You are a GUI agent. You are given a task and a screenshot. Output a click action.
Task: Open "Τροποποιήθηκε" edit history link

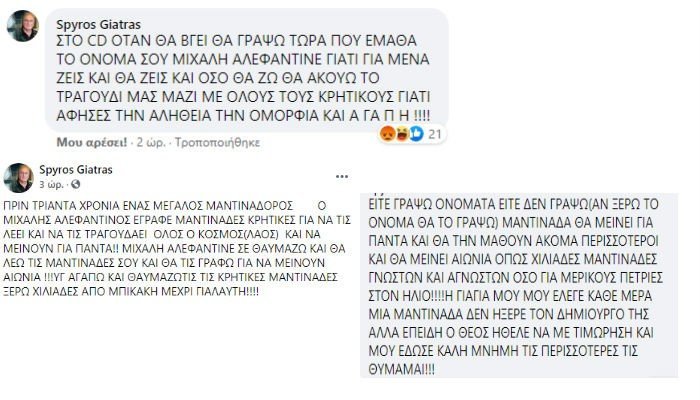(x=217, y=142)
